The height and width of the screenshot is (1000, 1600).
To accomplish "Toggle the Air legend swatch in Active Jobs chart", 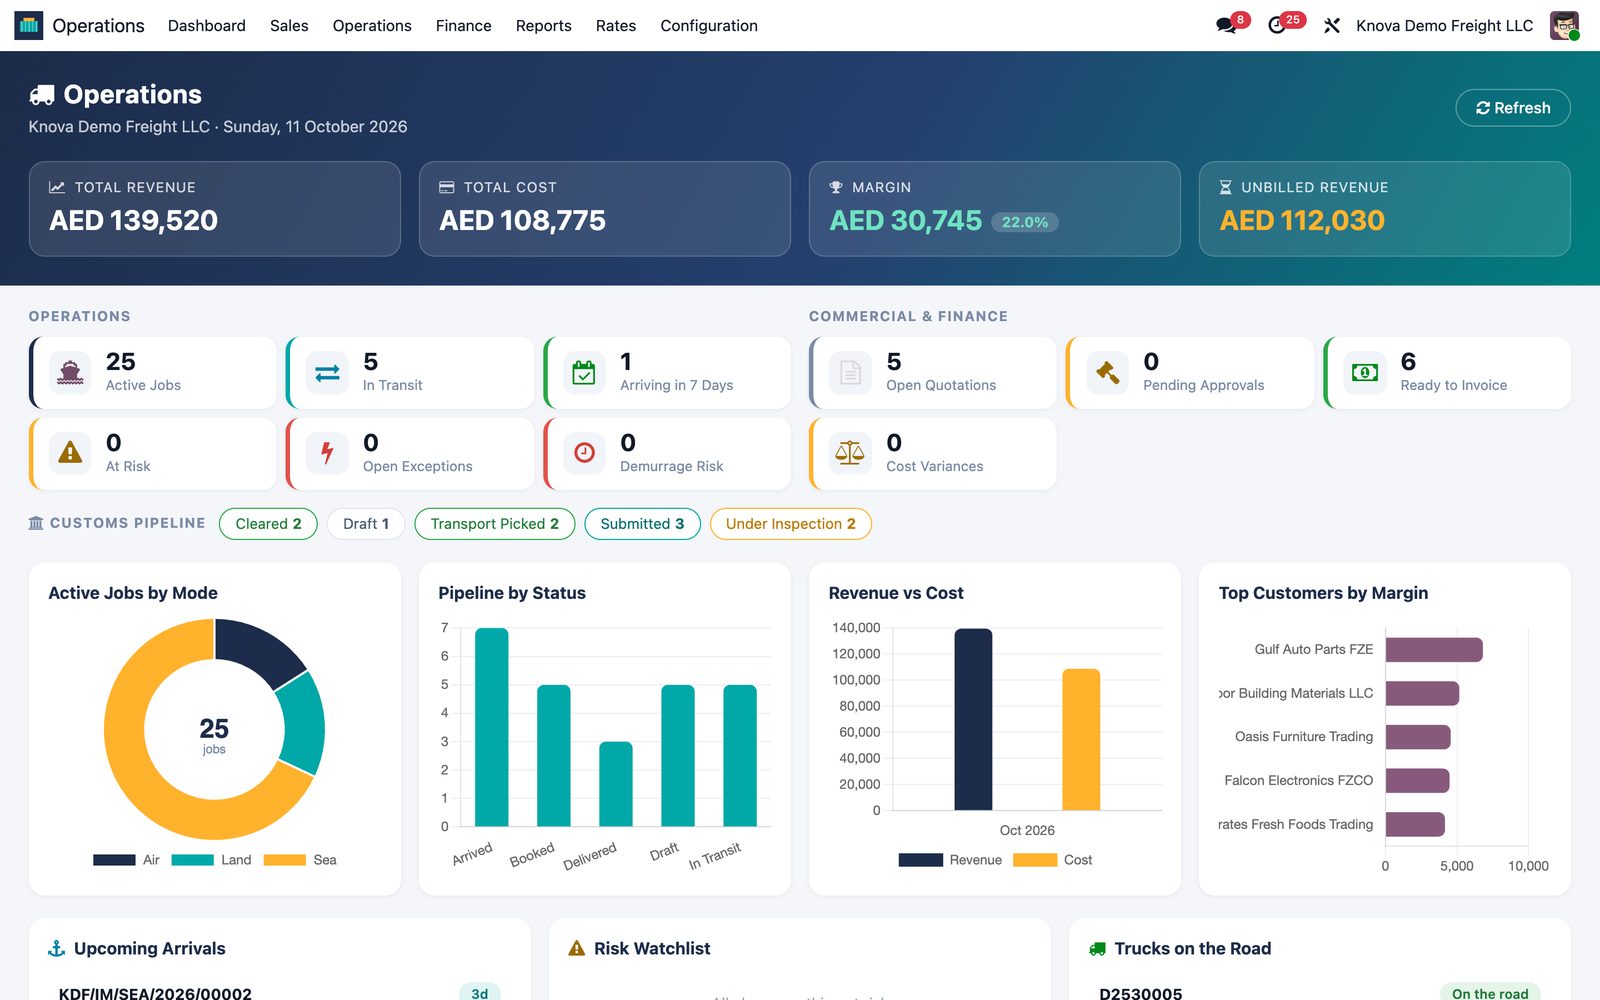I will click(x=114, y=860).
